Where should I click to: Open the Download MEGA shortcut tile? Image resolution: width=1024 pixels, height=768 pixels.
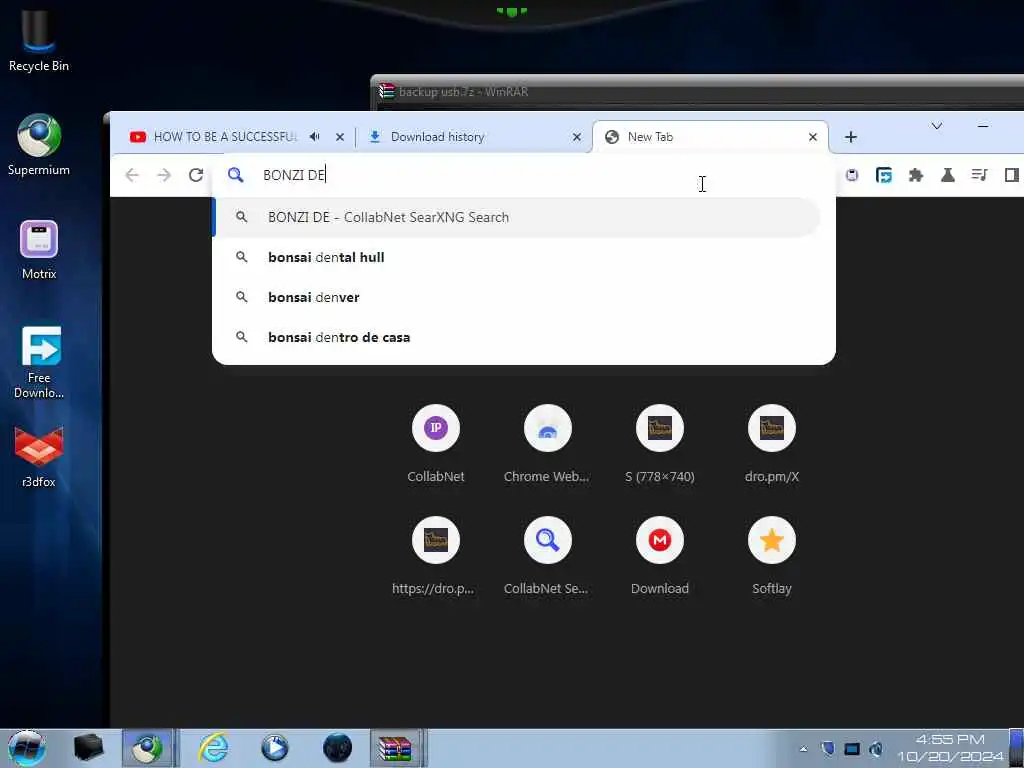pos(660,556)
